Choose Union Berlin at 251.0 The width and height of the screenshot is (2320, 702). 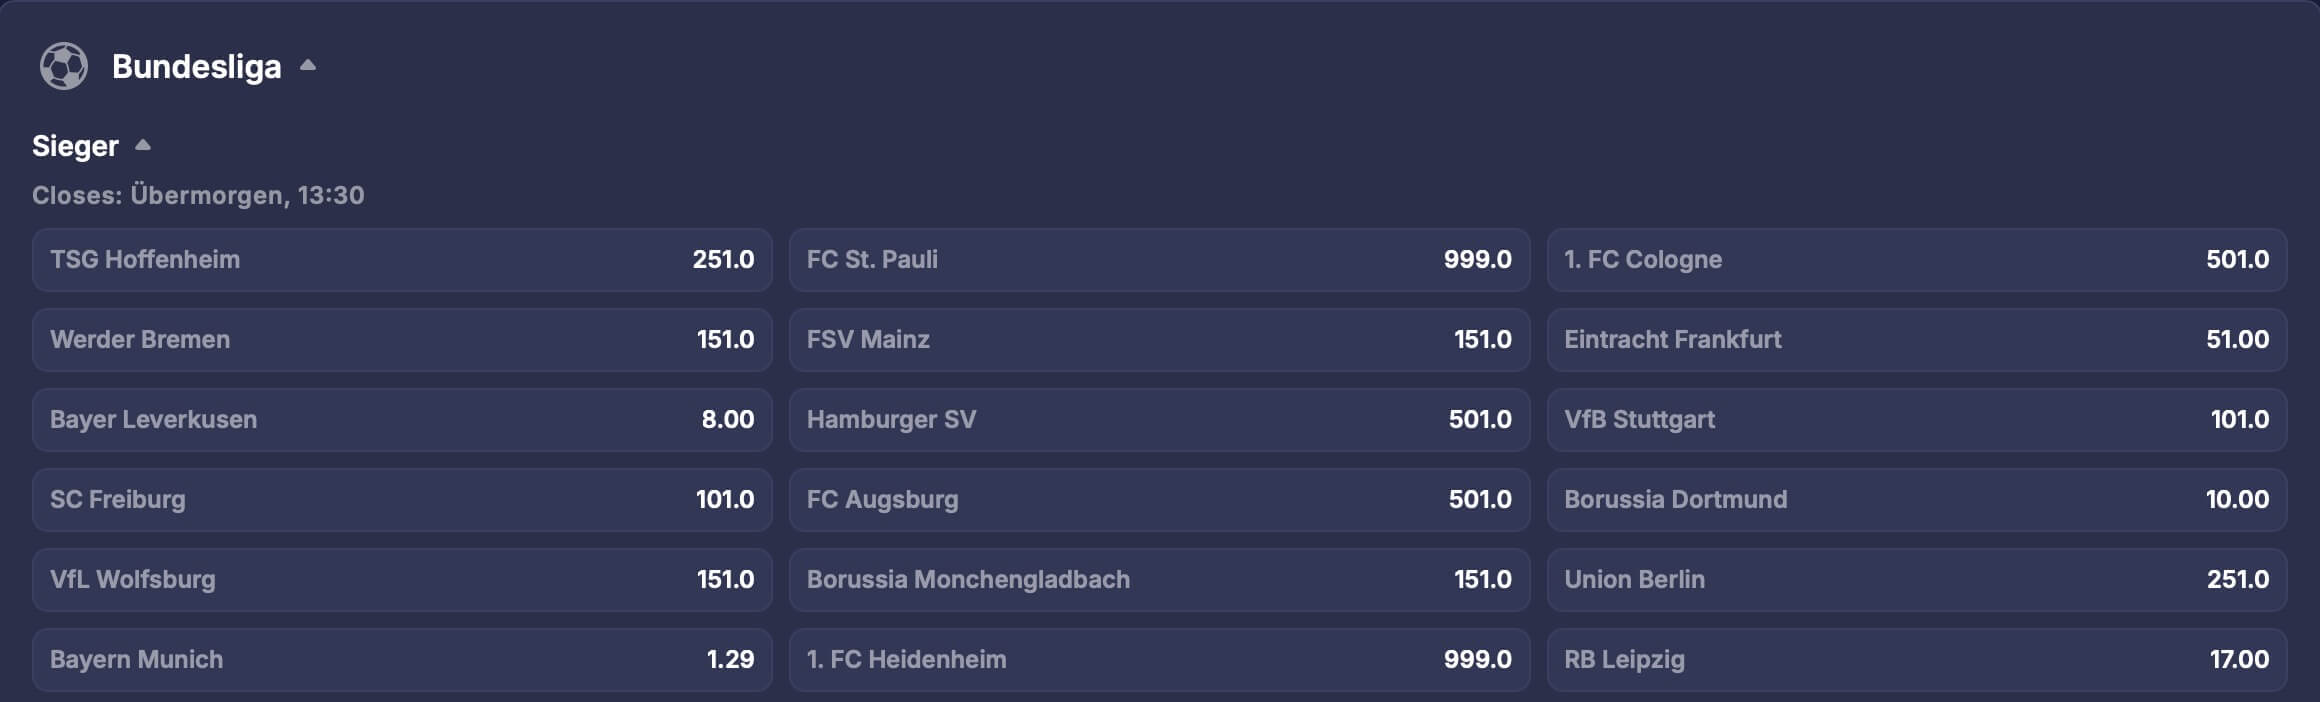click(1918, 580)
